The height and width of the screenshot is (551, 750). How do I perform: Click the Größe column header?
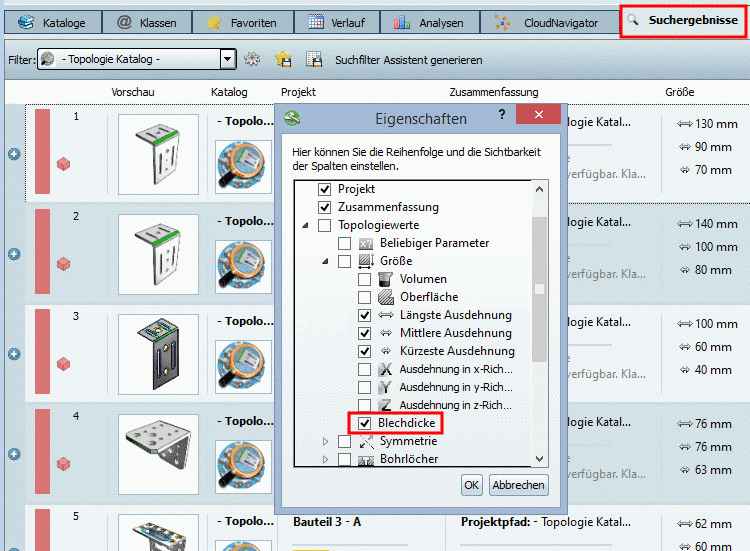coord(679,92)
